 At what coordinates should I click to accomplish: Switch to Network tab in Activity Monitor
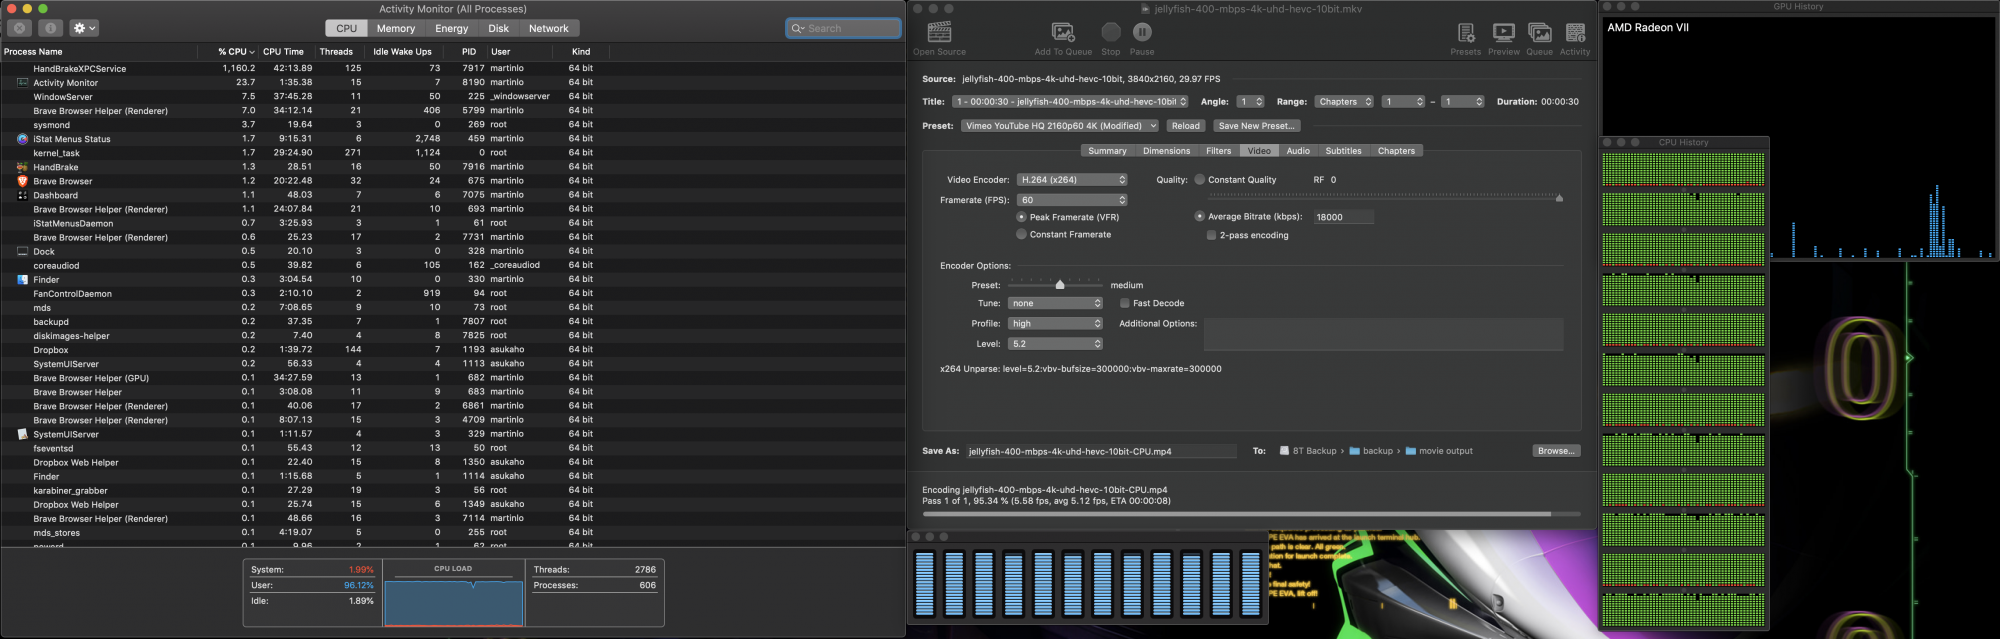pyautogui.click(x=548, y=28)
